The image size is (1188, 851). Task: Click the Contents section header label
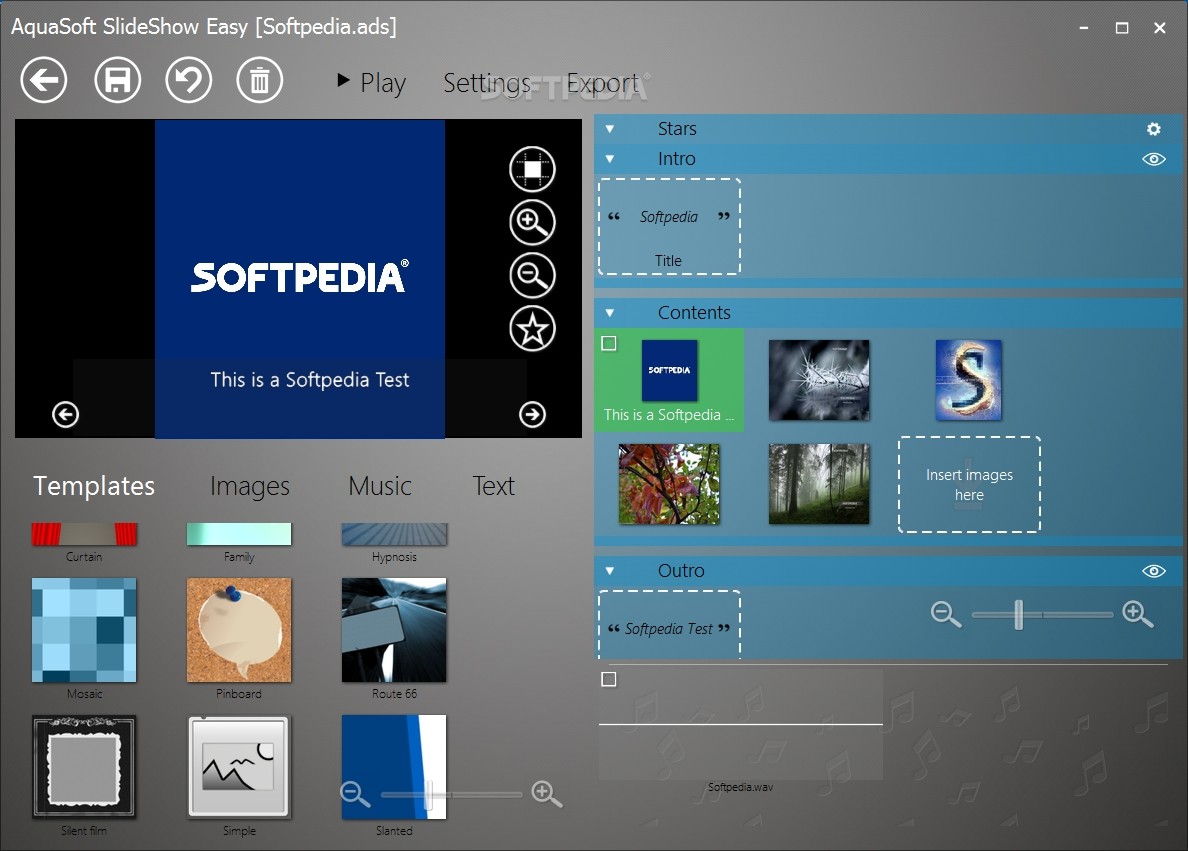pyautogui.click(x=694, y=313)
